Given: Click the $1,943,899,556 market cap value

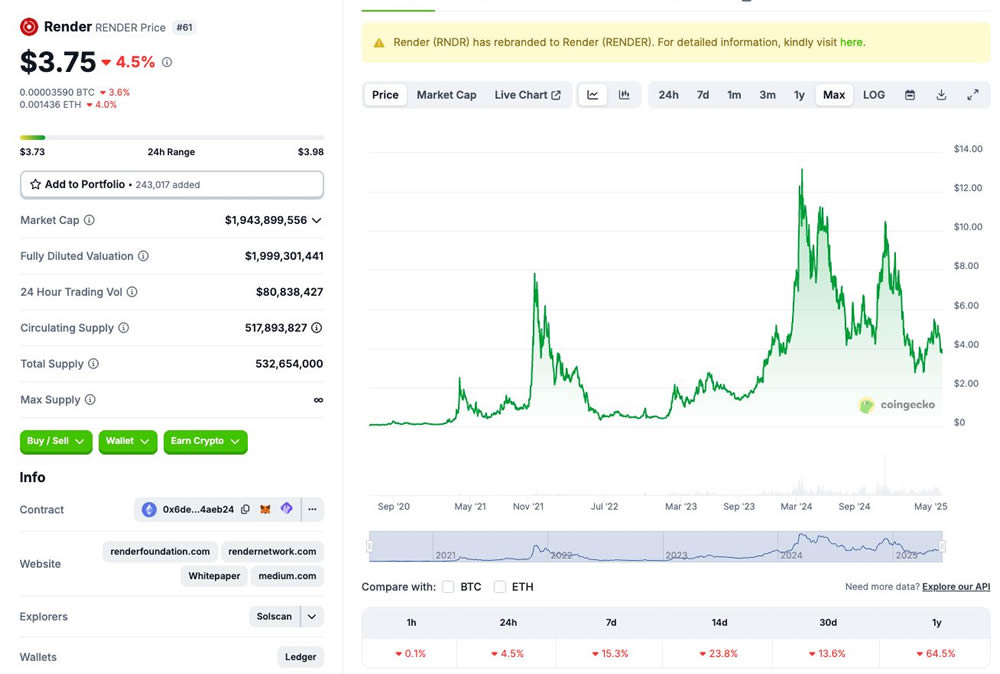Looking at the screenshot, I should (266, 220).
